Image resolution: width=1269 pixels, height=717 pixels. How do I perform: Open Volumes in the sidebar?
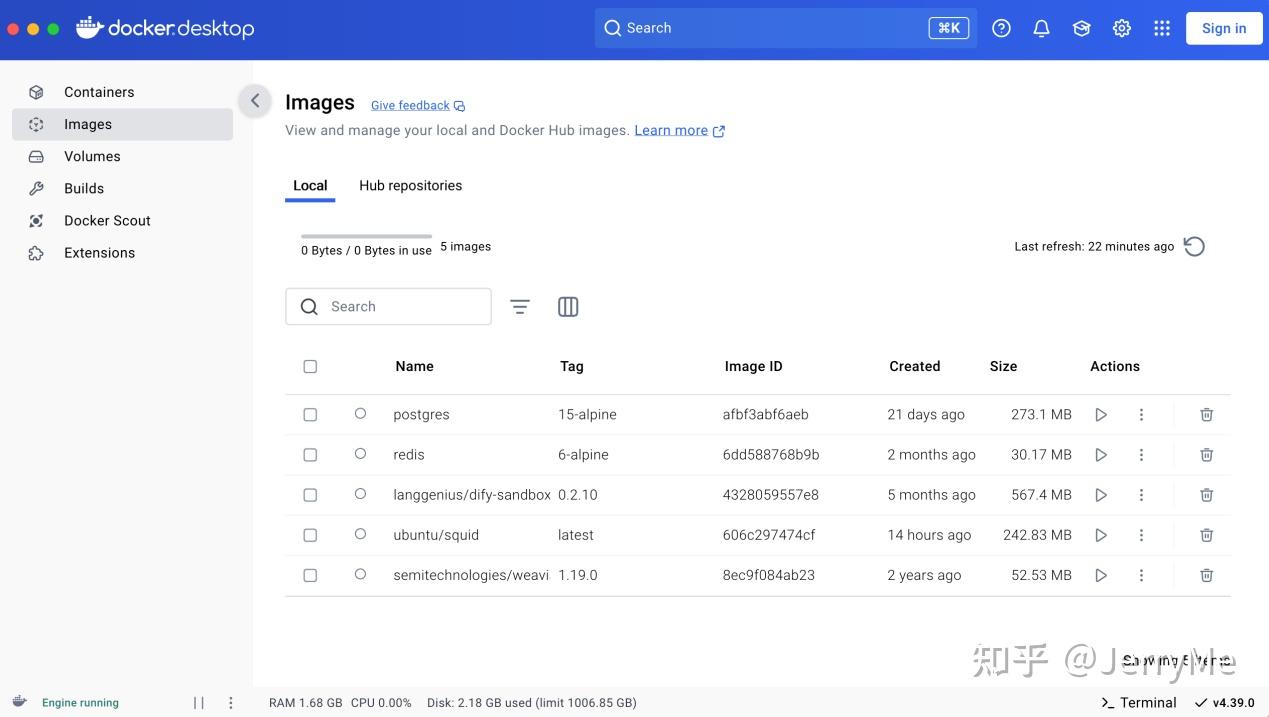pyautogui.click(x=92, y=156)
